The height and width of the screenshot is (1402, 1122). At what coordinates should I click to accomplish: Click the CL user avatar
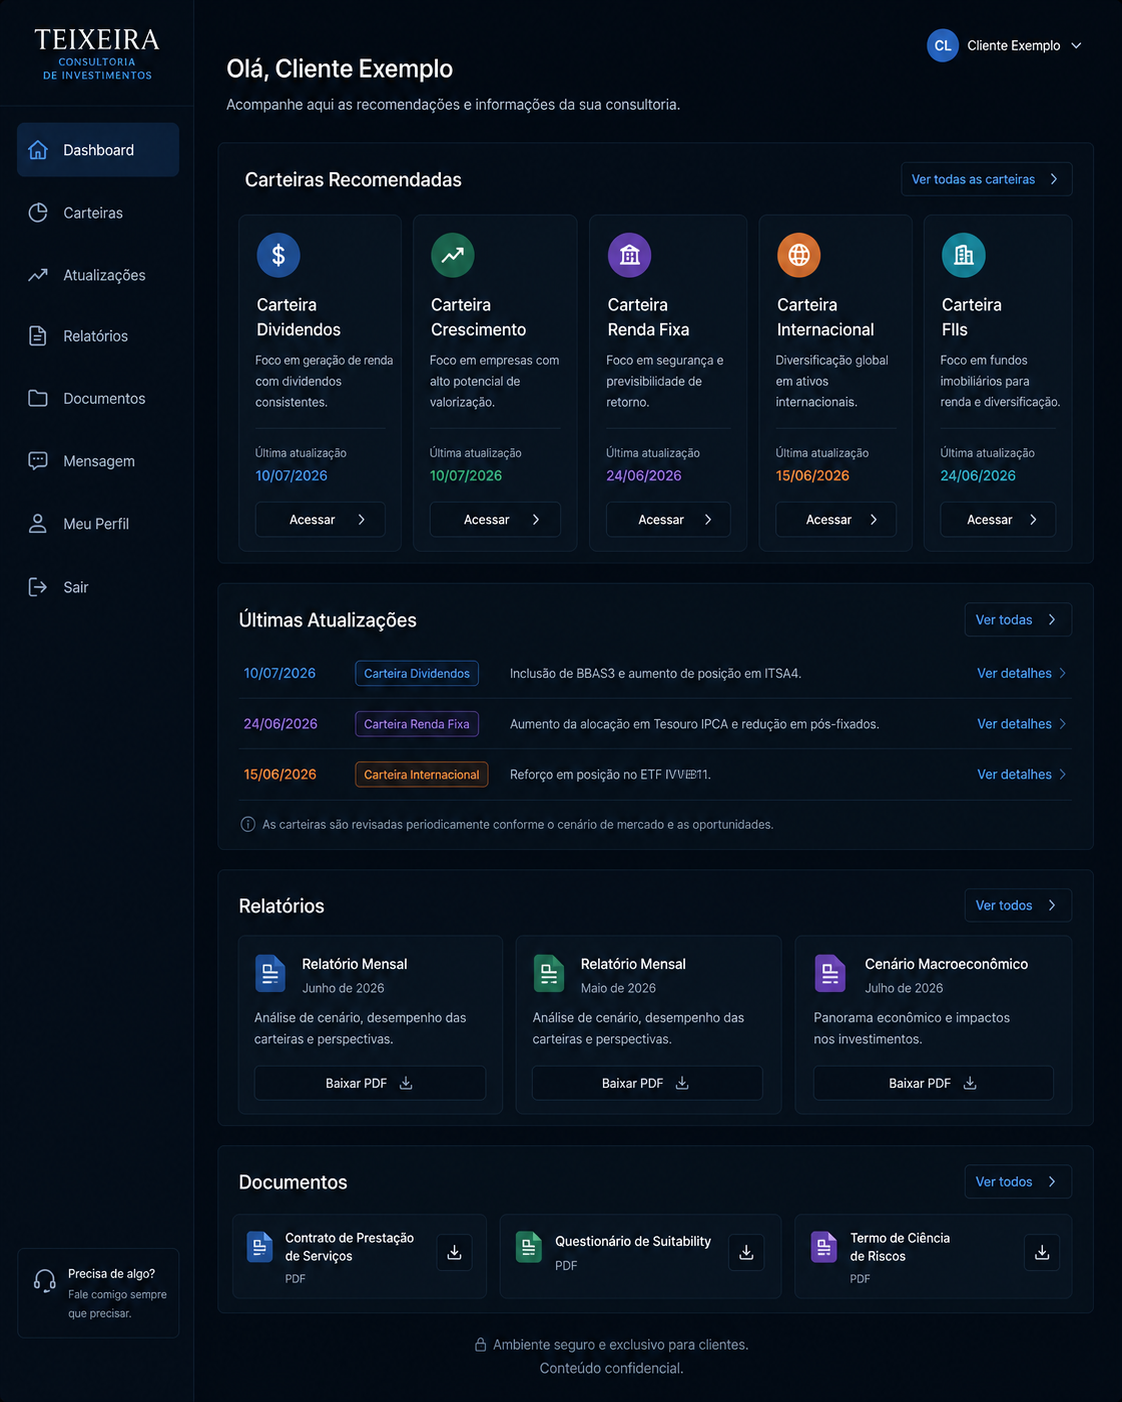coord(942,46)
